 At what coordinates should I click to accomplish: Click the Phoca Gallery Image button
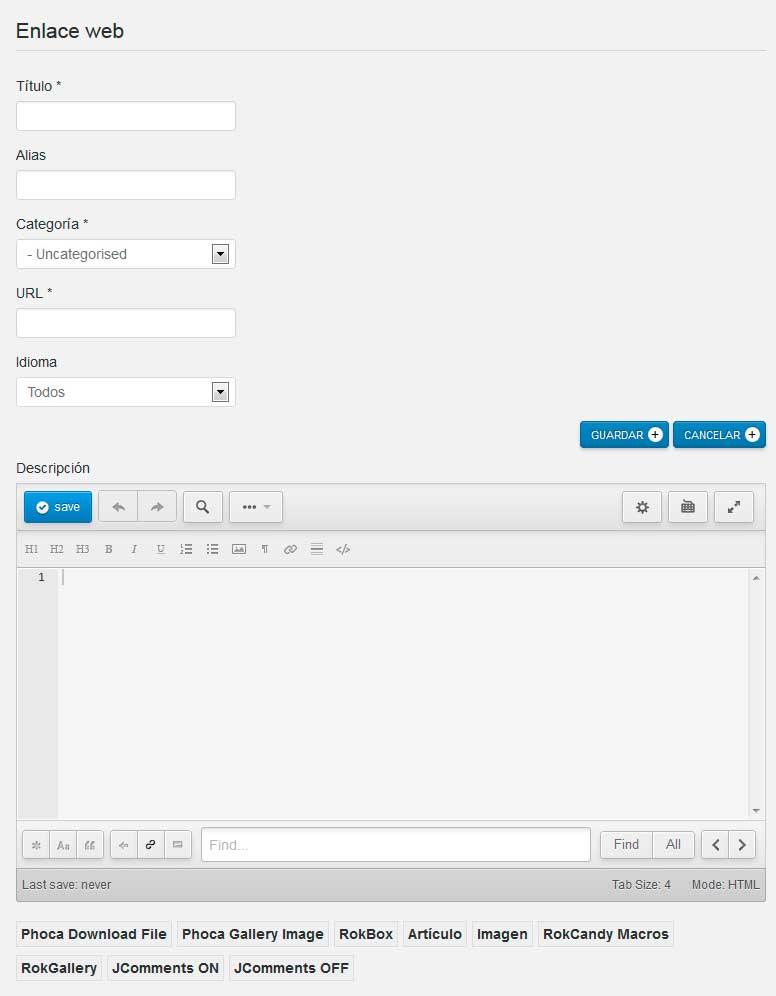[x=253, y=934]
